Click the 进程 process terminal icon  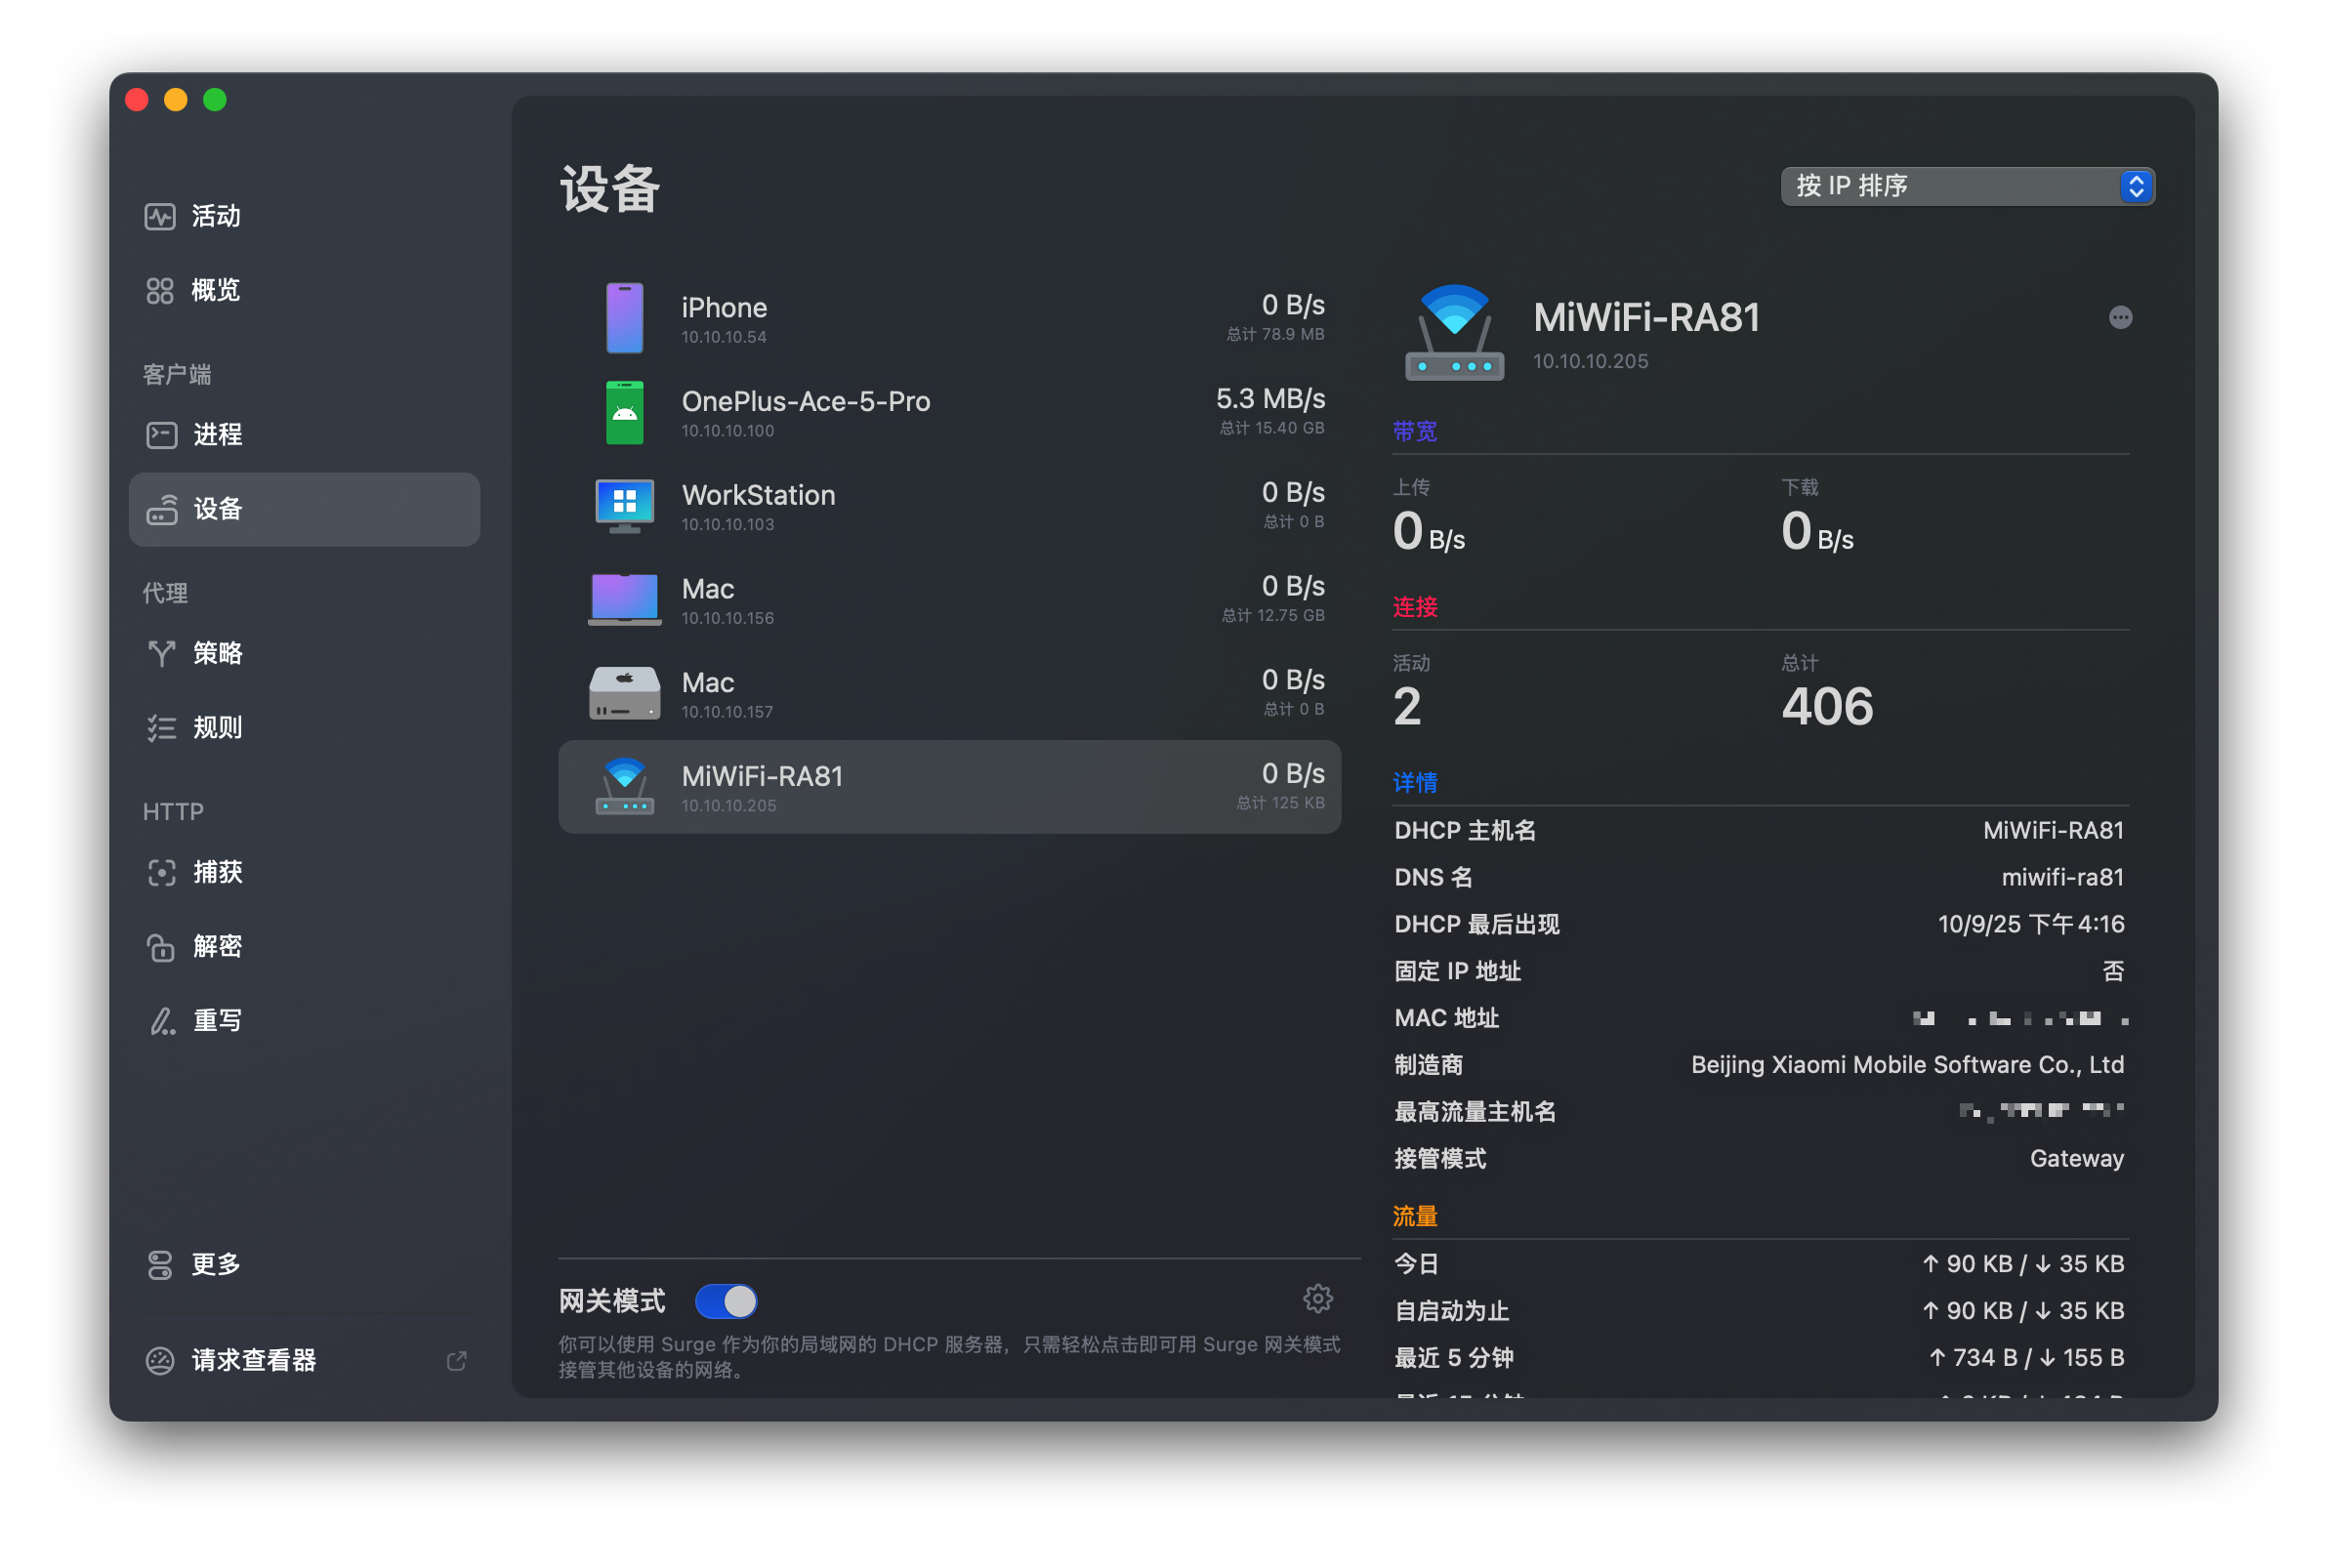coord(161,434)
